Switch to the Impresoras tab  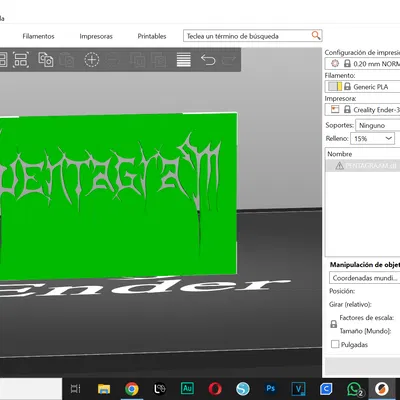(x=96, y=36)
